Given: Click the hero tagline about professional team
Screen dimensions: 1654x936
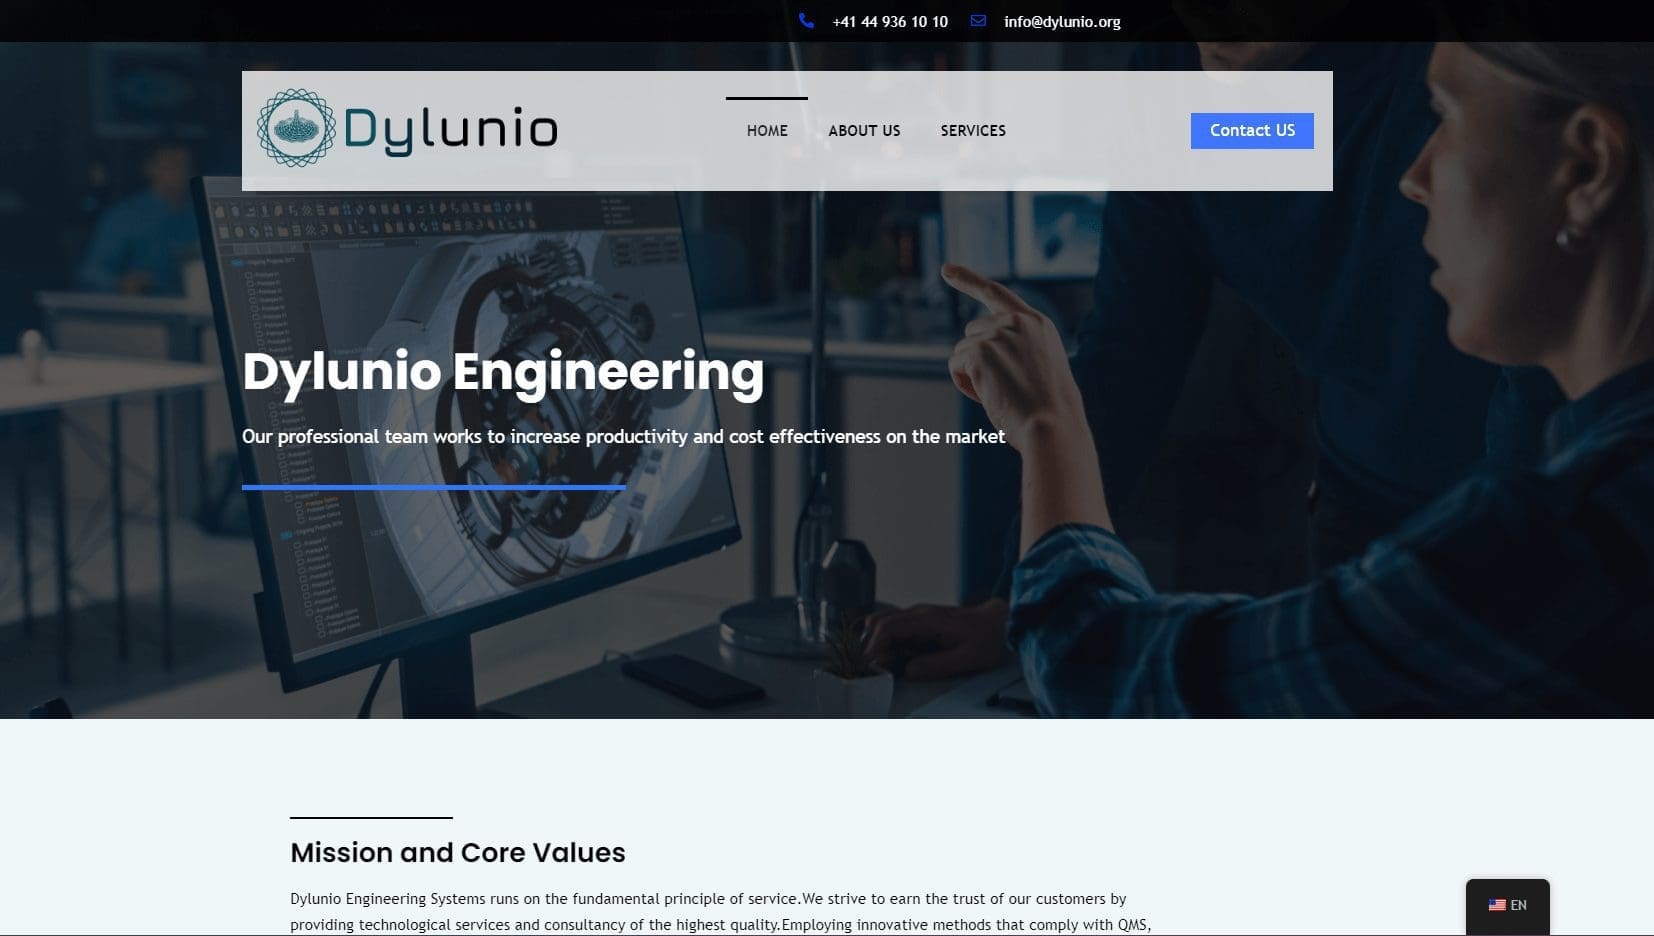Looking at the screenshot, I should [623, 437].
